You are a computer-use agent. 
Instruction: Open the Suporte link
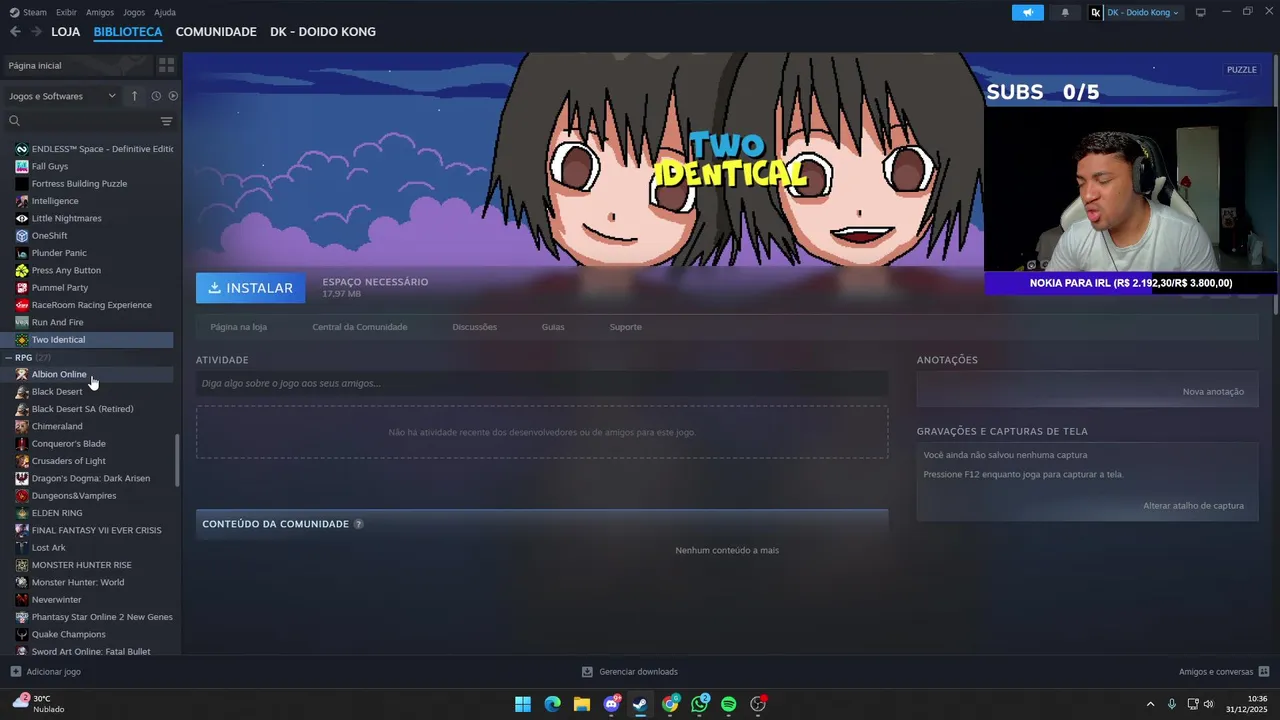[626, 327]
